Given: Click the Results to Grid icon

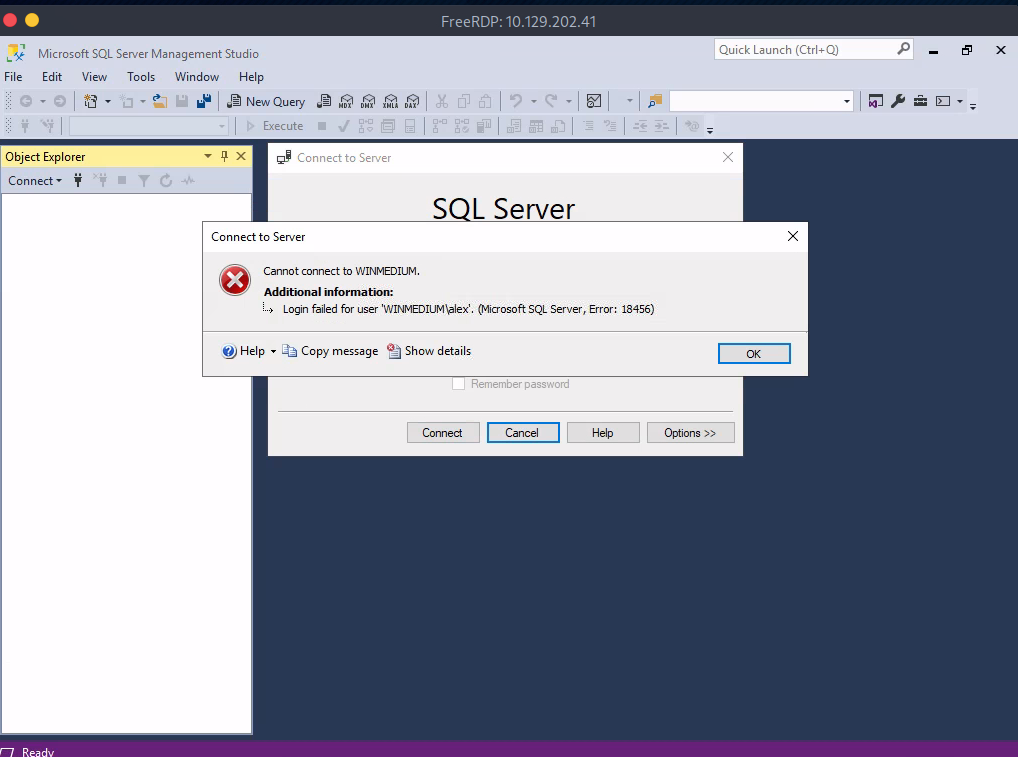Looking at the screenshot, I should [x=536, y=126].
